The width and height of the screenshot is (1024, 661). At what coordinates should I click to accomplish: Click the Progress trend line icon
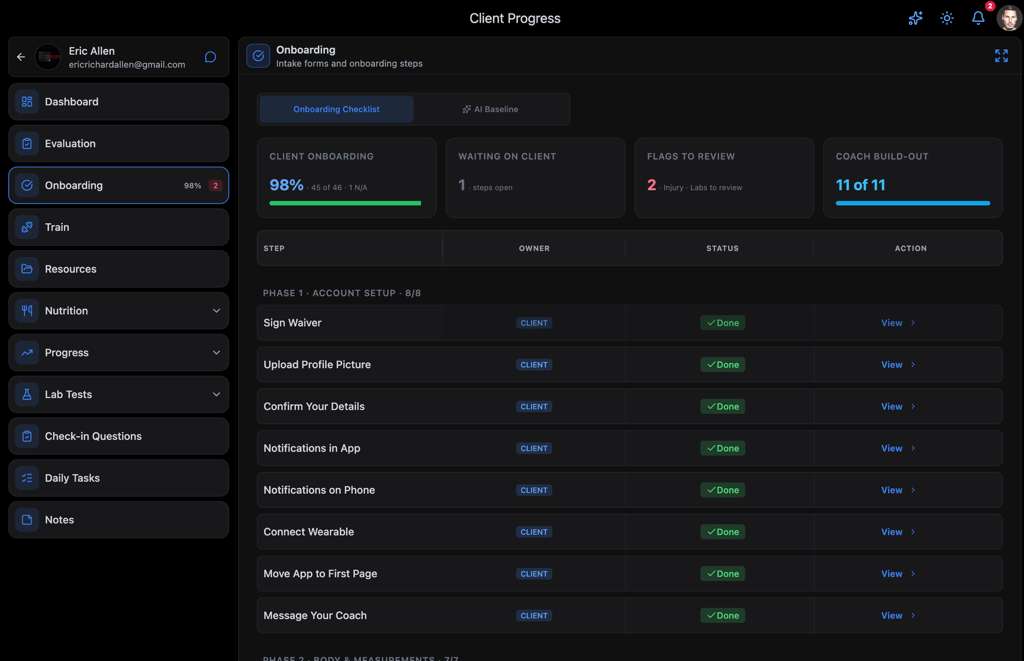click(x=27, y=353)
